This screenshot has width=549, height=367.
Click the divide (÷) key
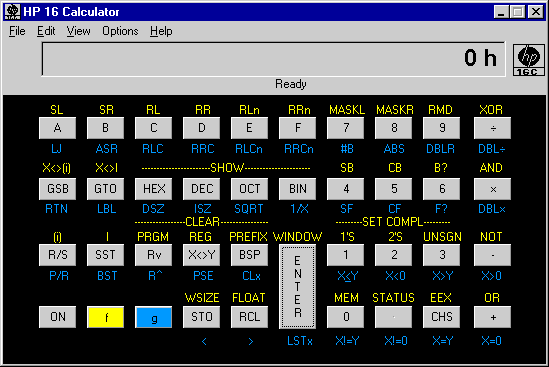pyautogui.click(x=492, y=128)
